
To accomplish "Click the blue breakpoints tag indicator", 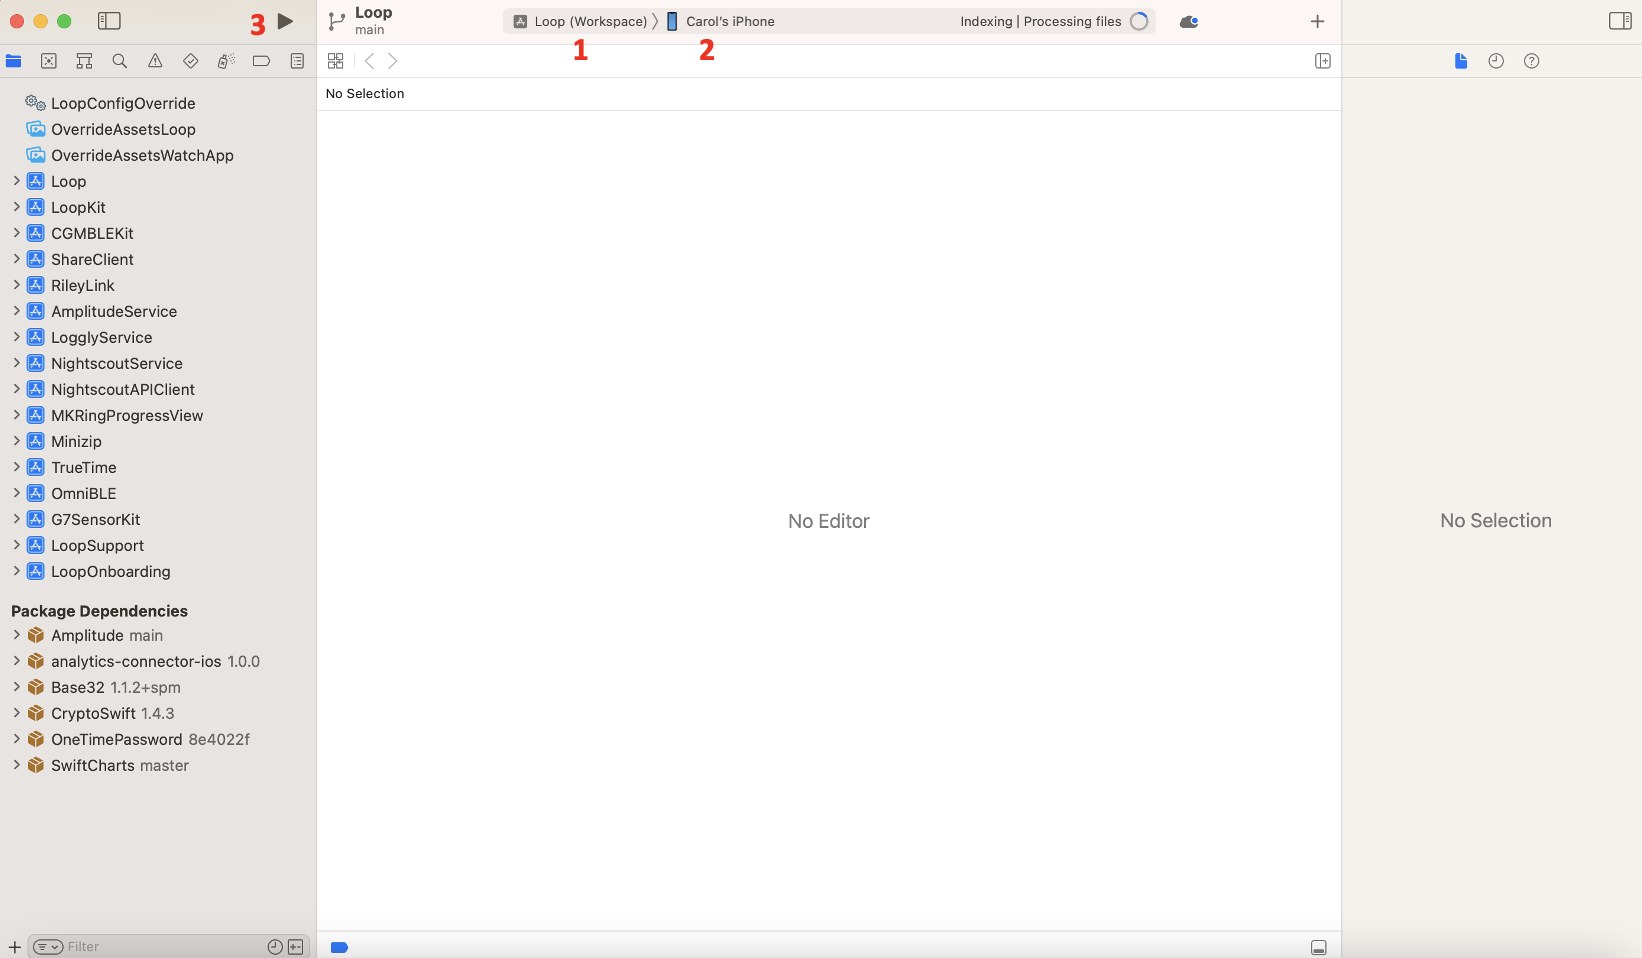I will click(x=339, y=947).
